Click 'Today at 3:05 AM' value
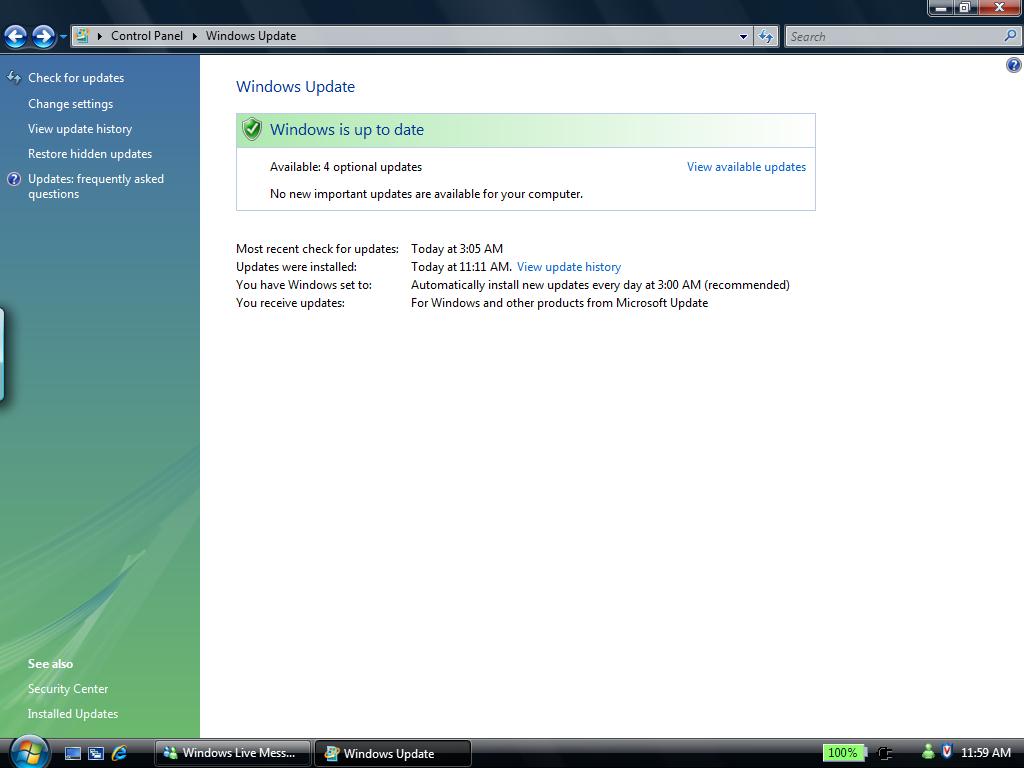Screen dimensions: 1024x768 pos(457,249)
